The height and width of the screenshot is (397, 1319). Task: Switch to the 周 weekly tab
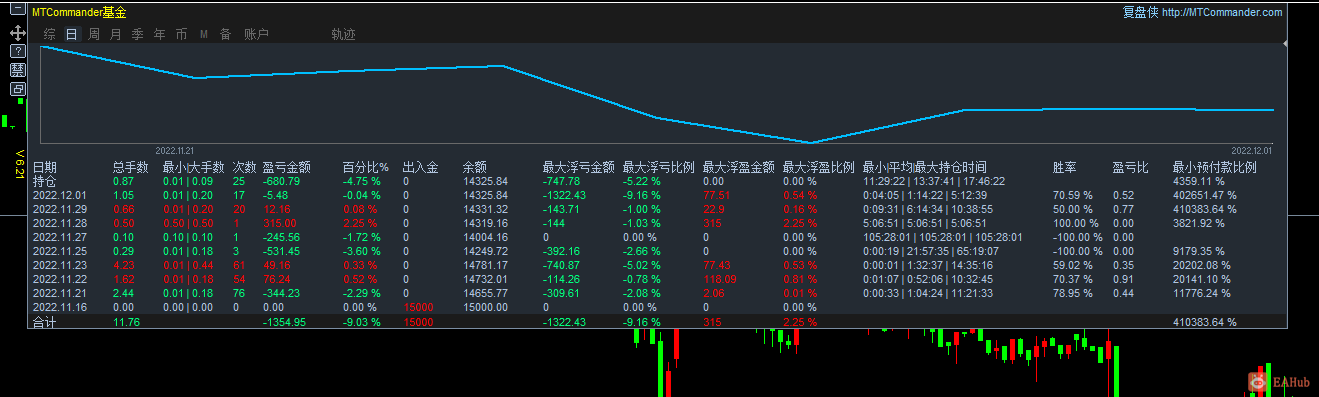coord(94,34)
